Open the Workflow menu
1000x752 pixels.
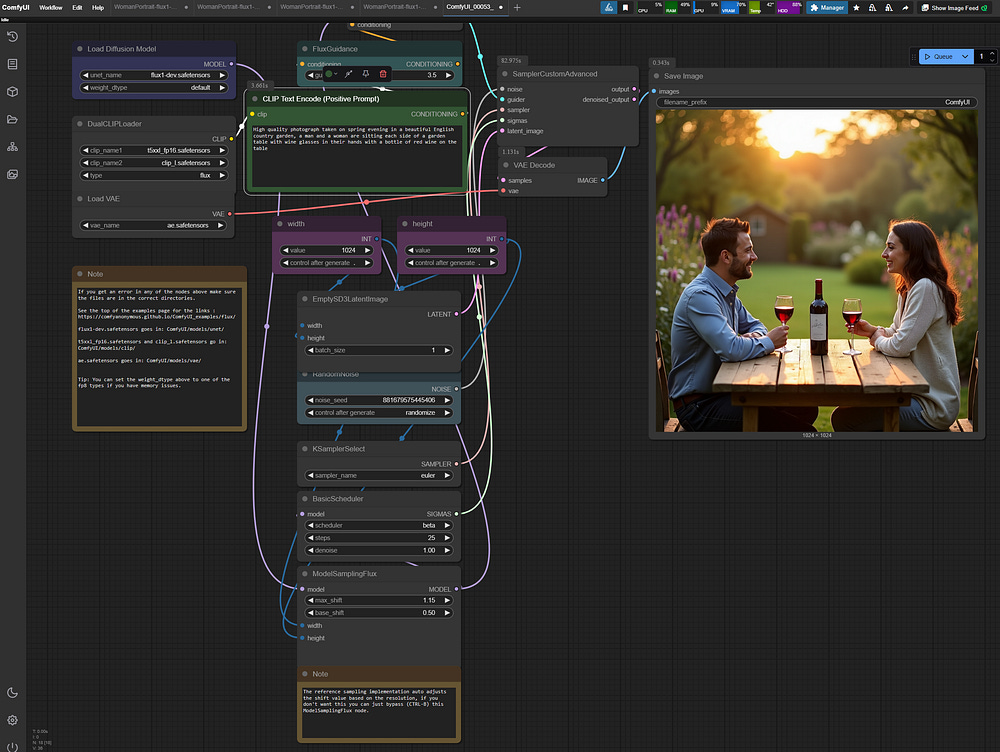pos(50,7)
